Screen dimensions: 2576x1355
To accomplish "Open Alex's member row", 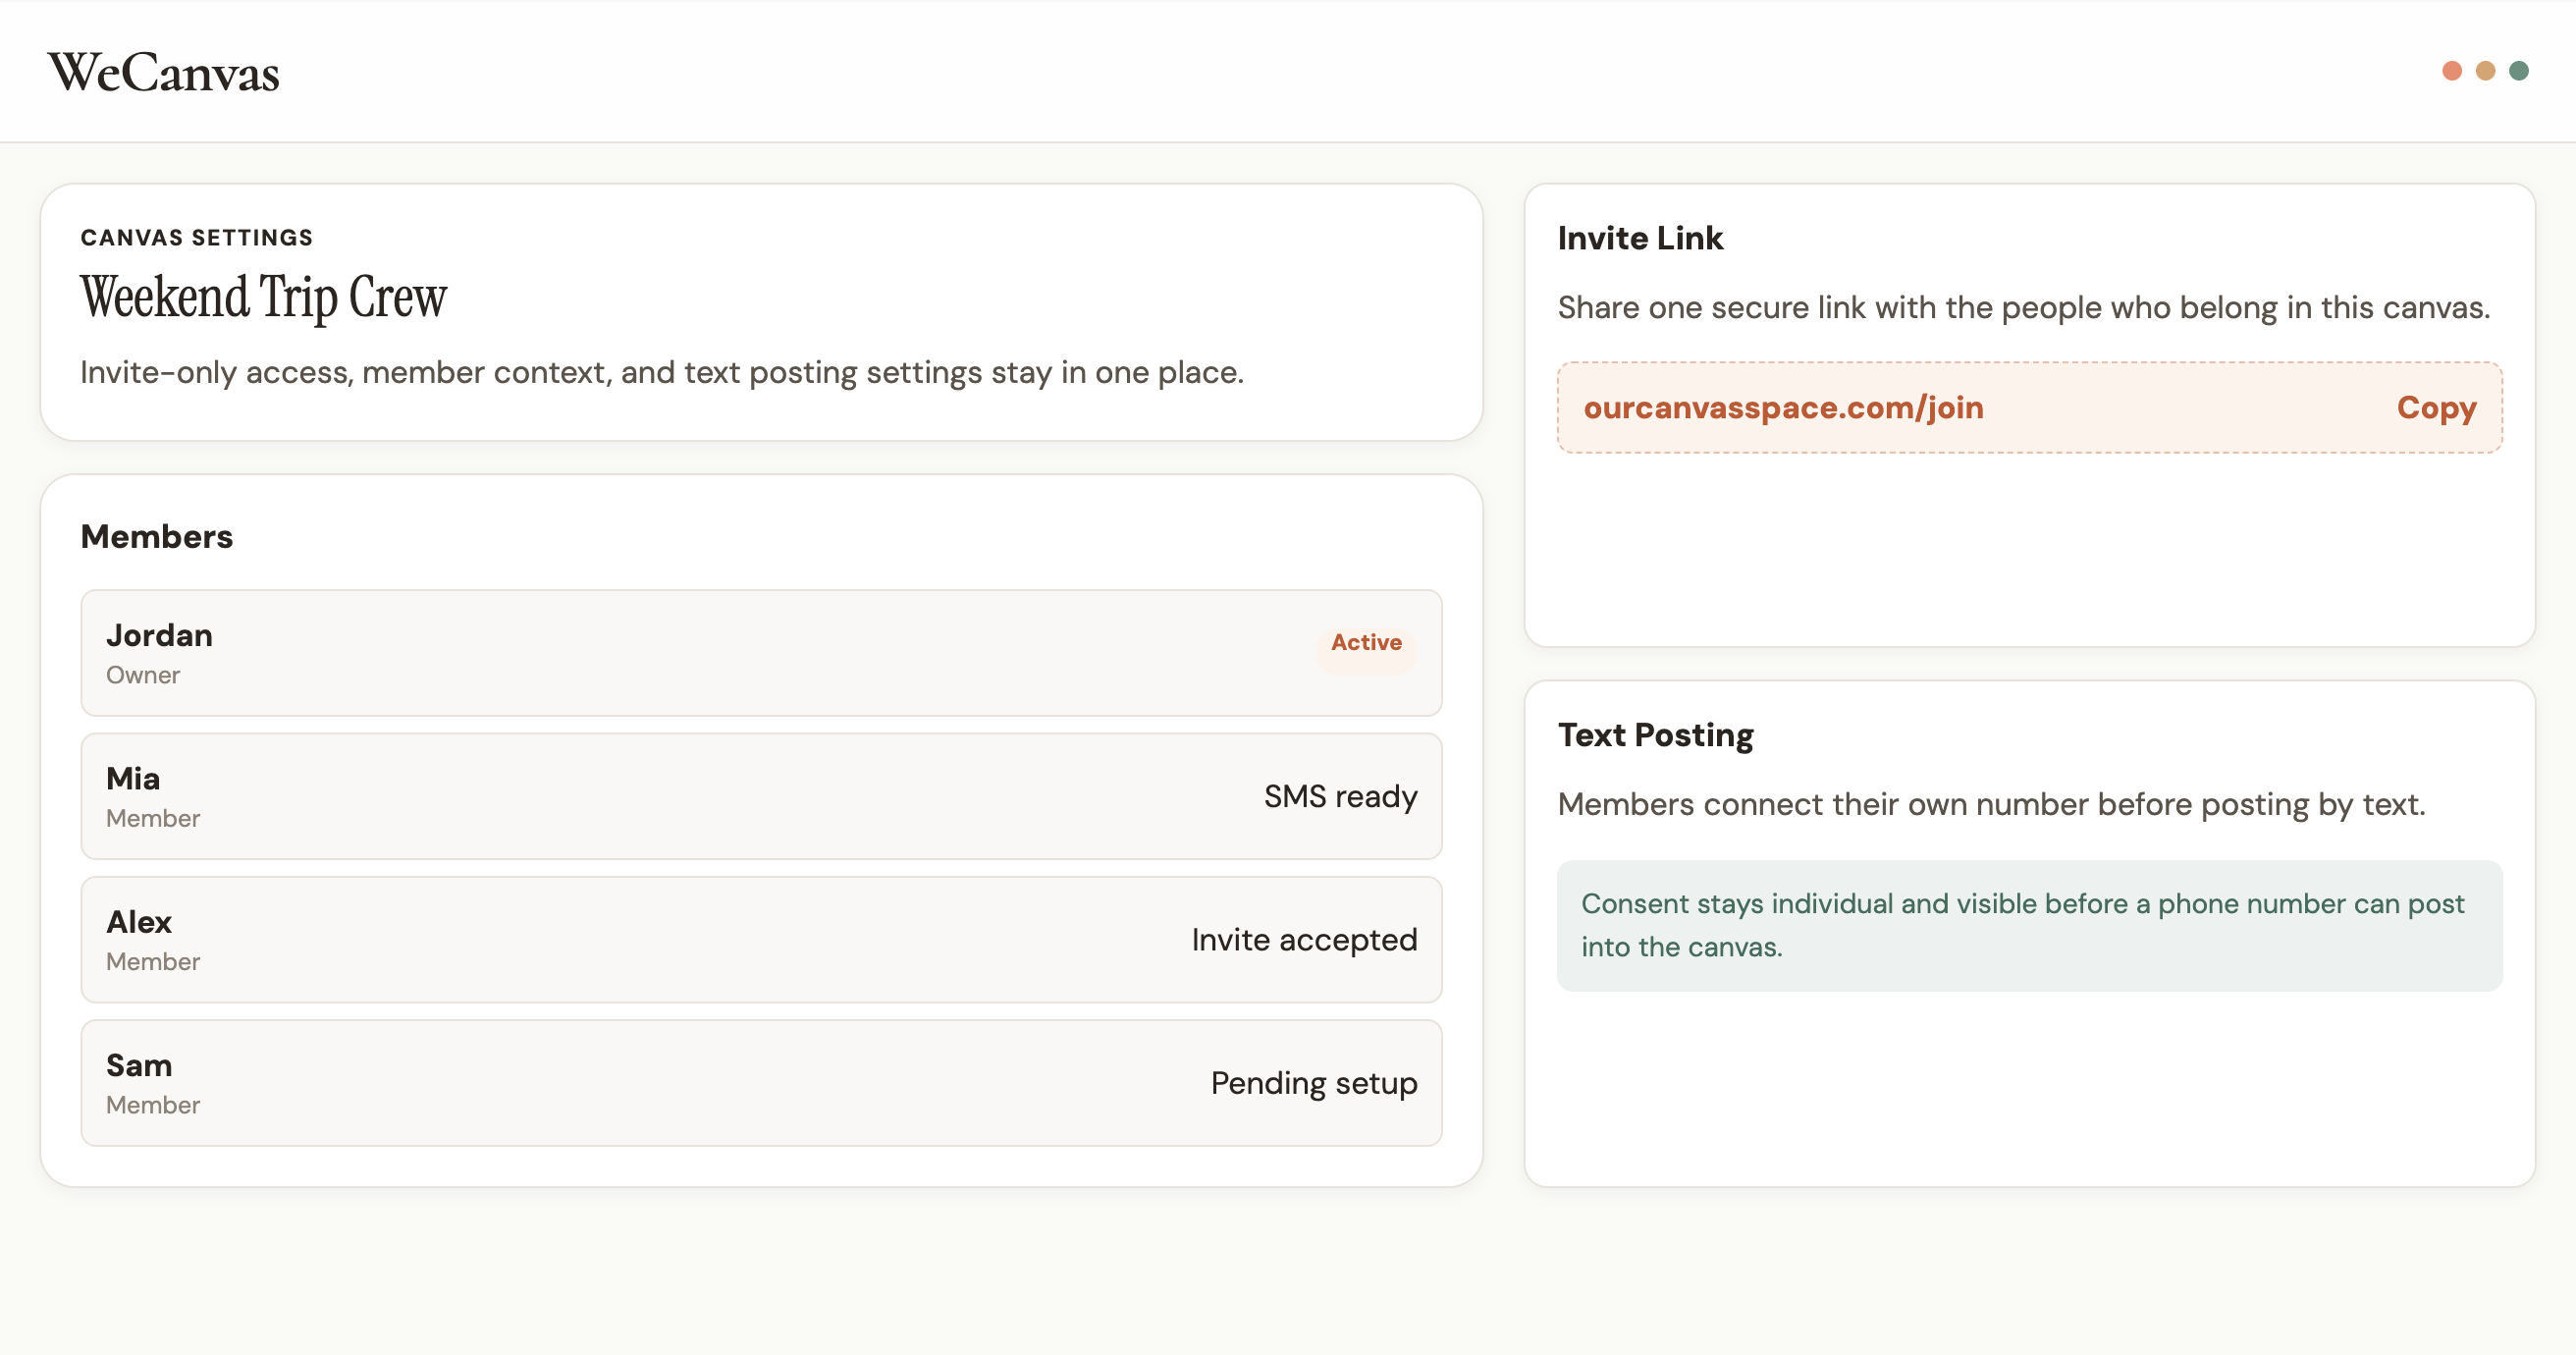I will click(761, 940).
